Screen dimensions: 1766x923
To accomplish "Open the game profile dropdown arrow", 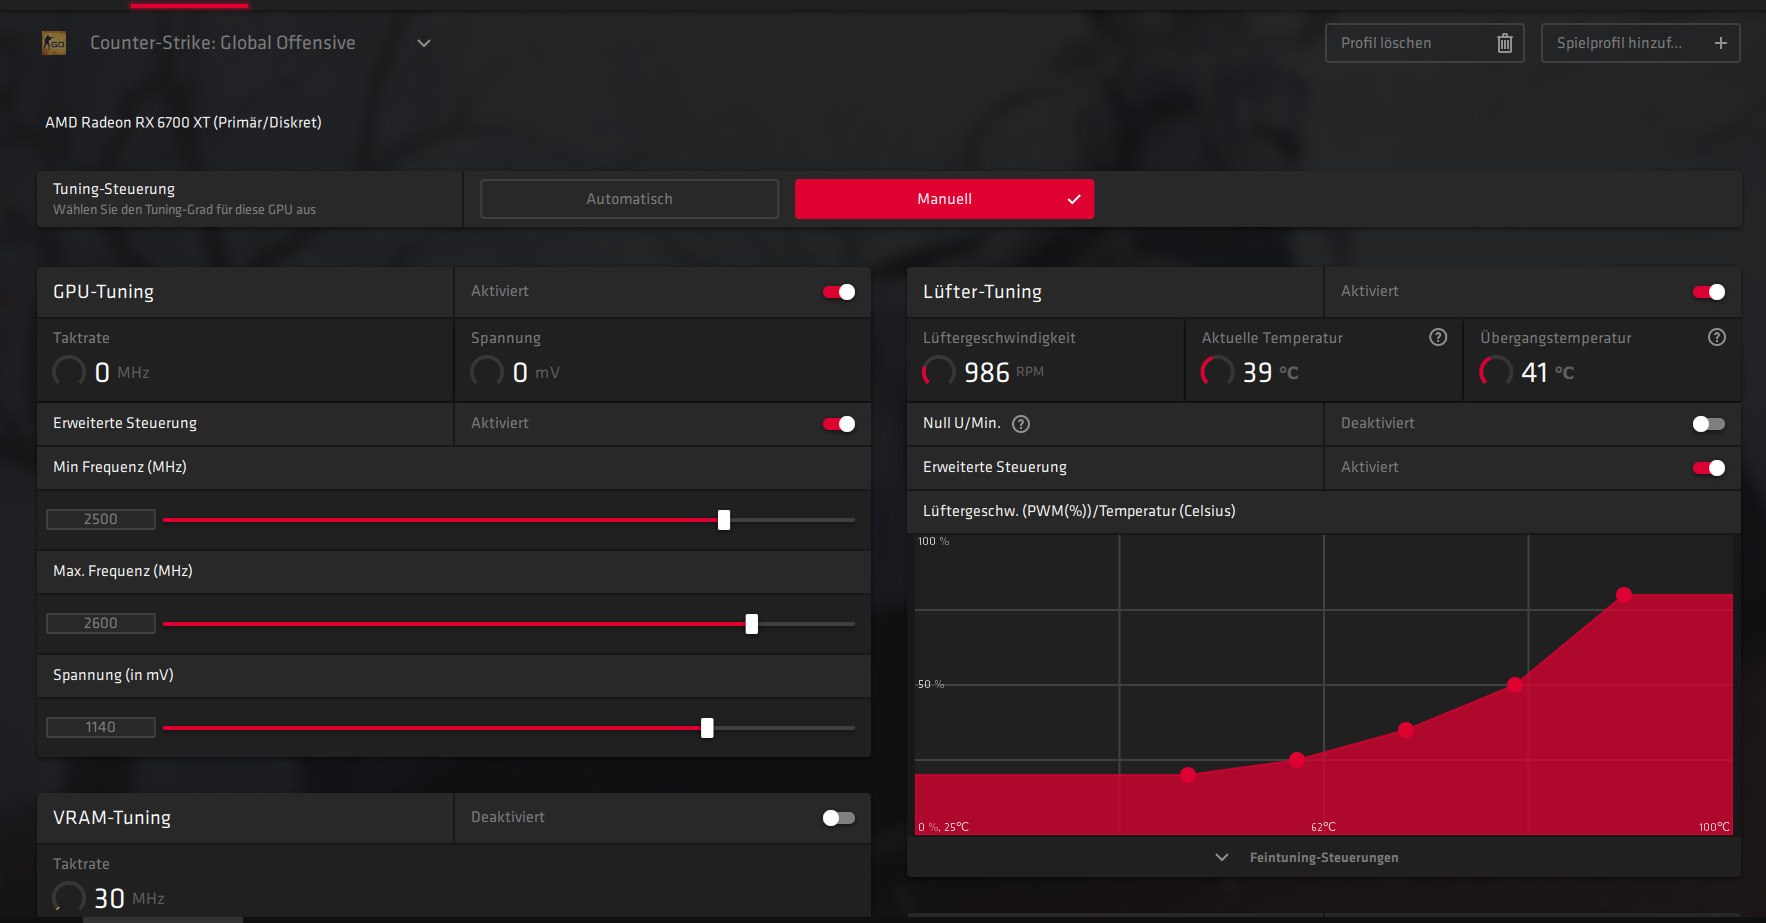I will 424,43.
